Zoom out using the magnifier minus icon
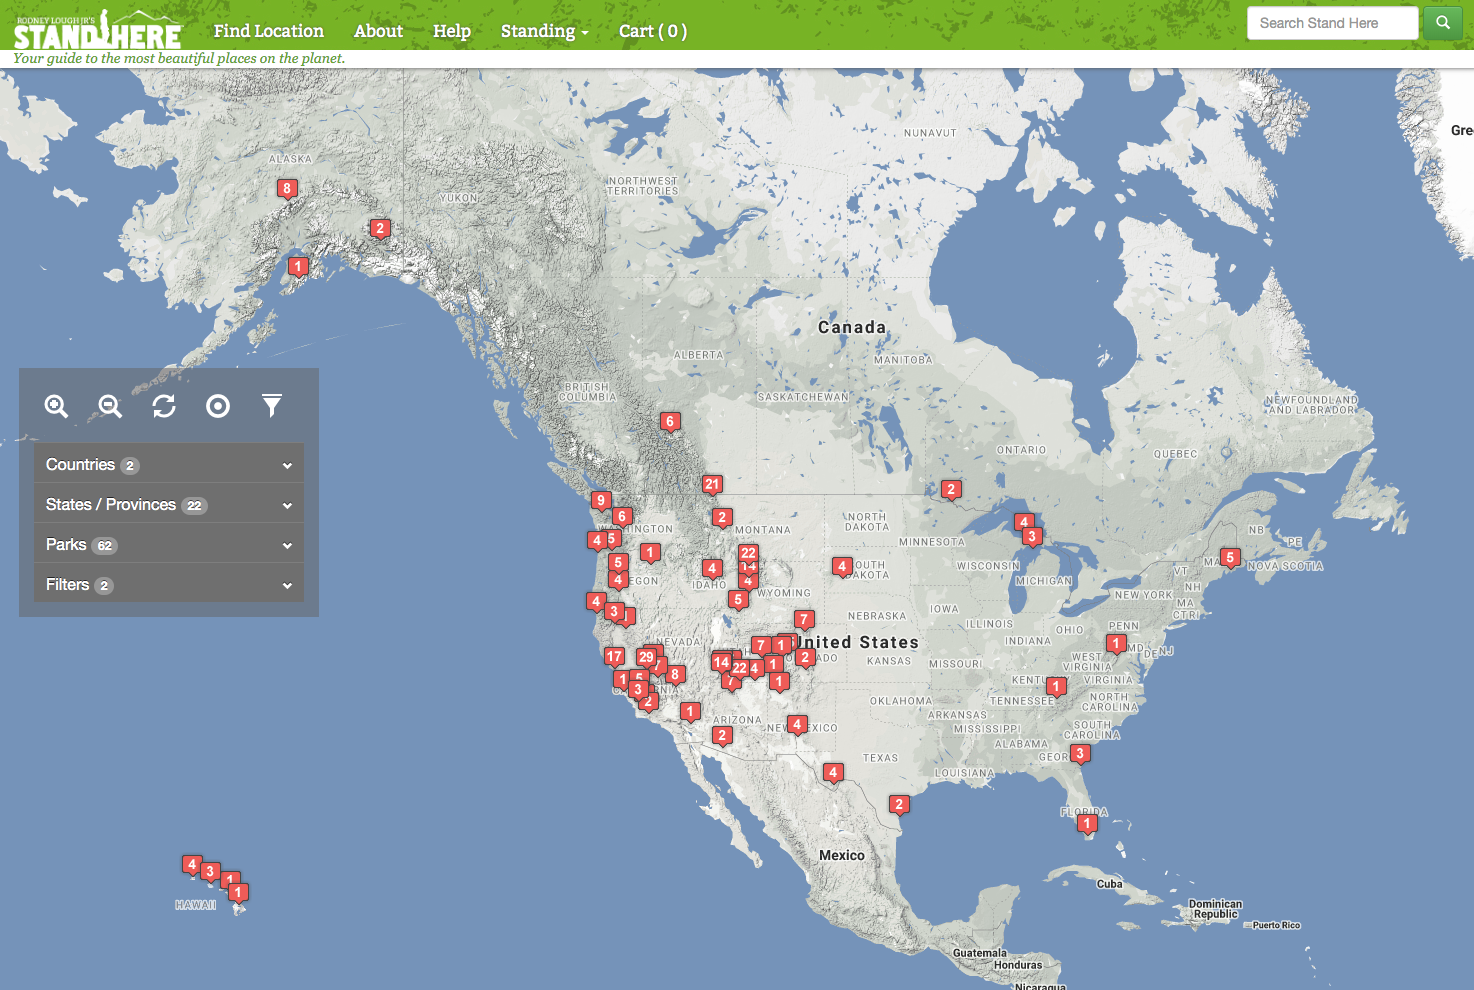Viewport: 1474px width, 990px height. (110, 406)
